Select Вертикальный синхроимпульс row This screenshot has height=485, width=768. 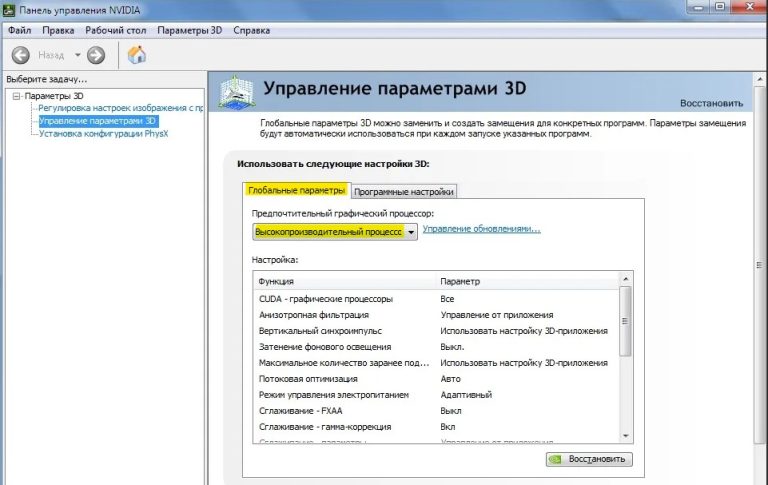436,331
